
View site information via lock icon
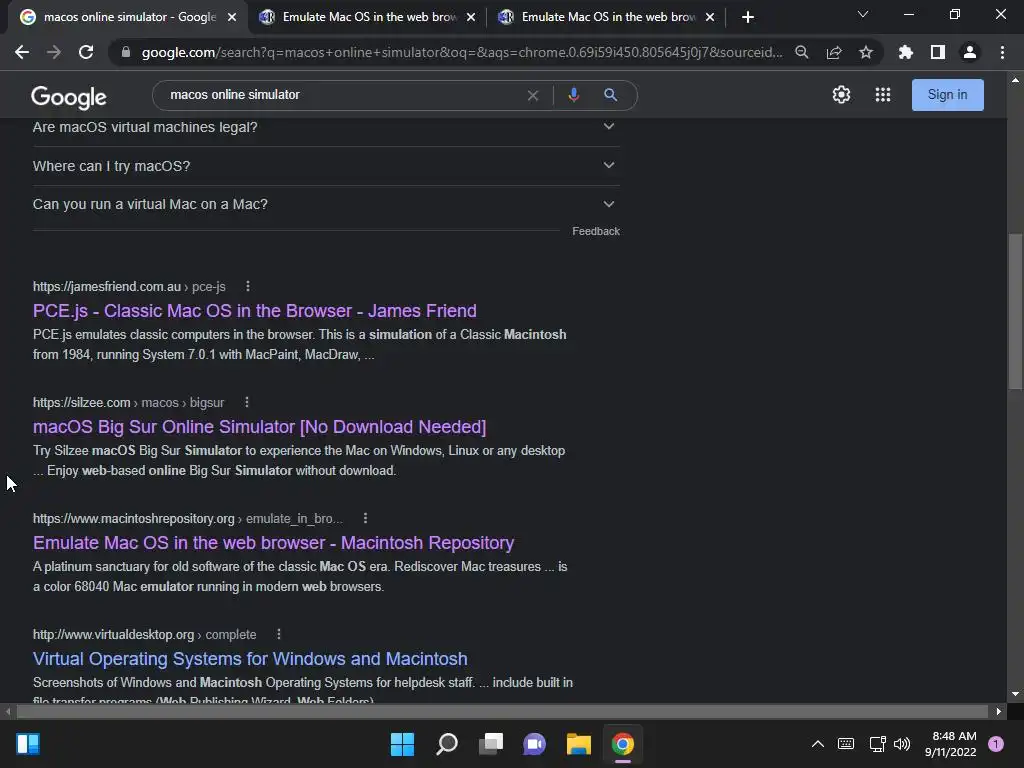[x=126, y=52]
